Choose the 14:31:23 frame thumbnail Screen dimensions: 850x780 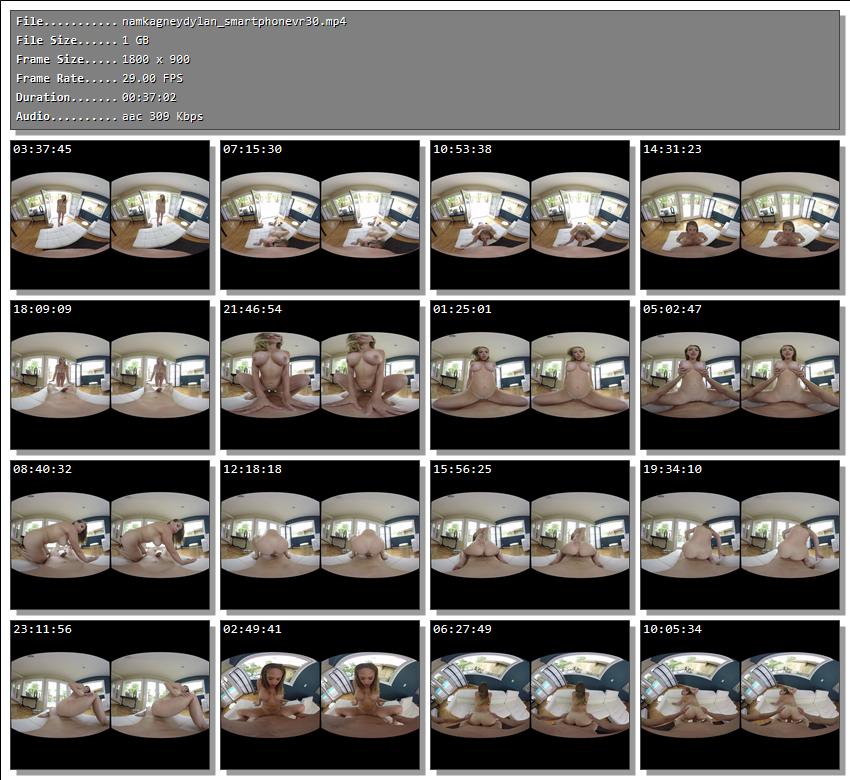[x=740, y=215]
